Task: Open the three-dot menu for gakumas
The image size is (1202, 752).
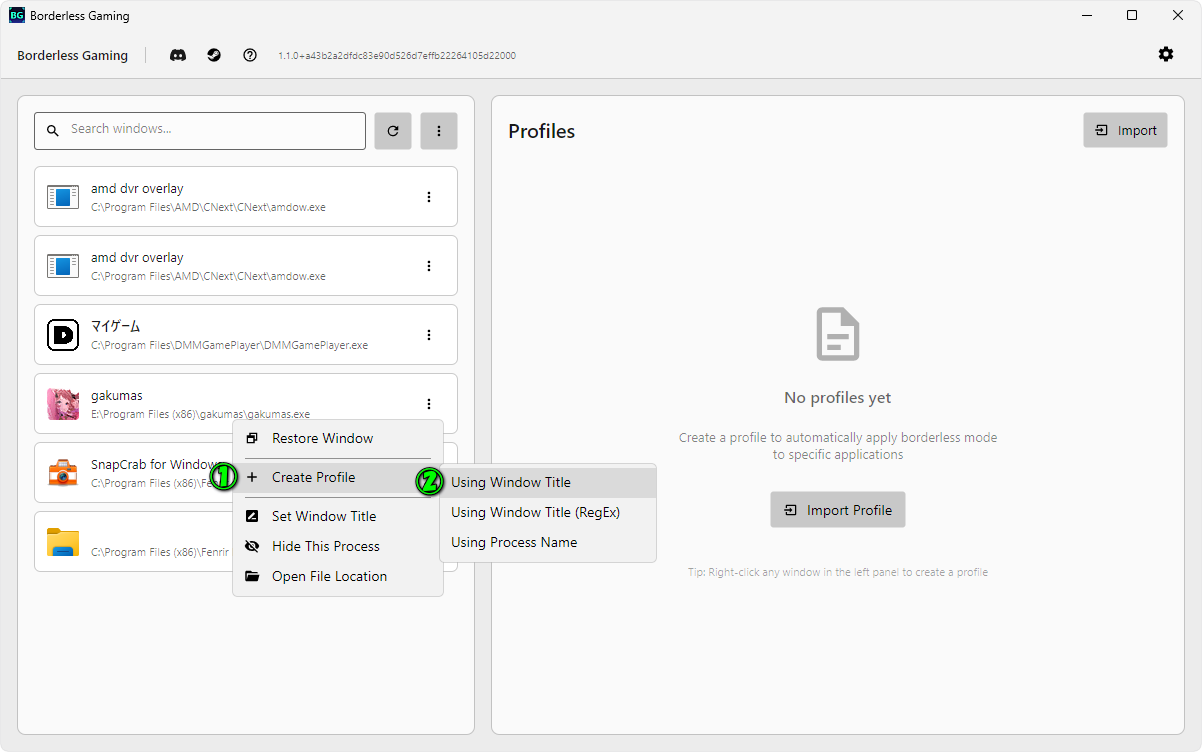Action: coord(429,404)
